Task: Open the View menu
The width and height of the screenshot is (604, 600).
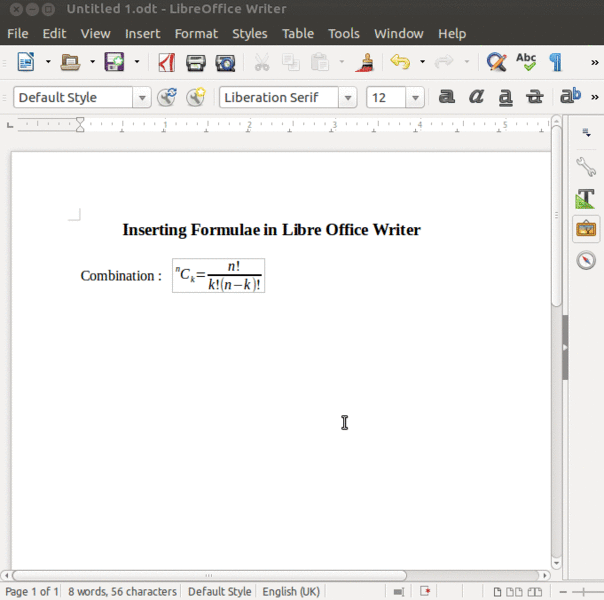Action: tap(96, 34)
